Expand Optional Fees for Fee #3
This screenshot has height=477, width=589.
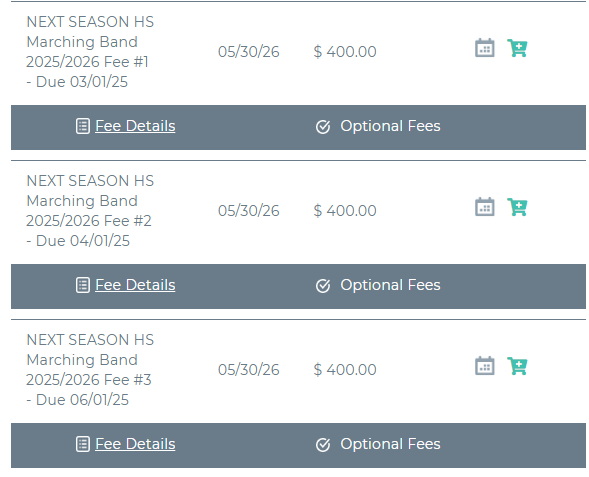click(390, 444)
